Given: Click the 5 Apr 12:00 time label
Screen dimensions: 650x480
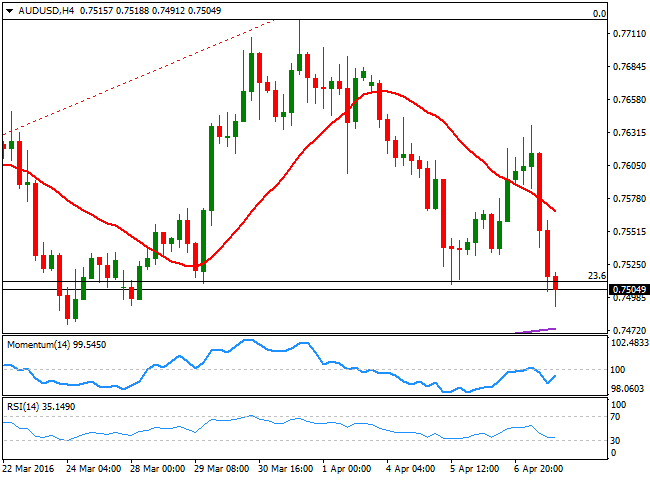Looking at the screenshot, I should point(475,469).
